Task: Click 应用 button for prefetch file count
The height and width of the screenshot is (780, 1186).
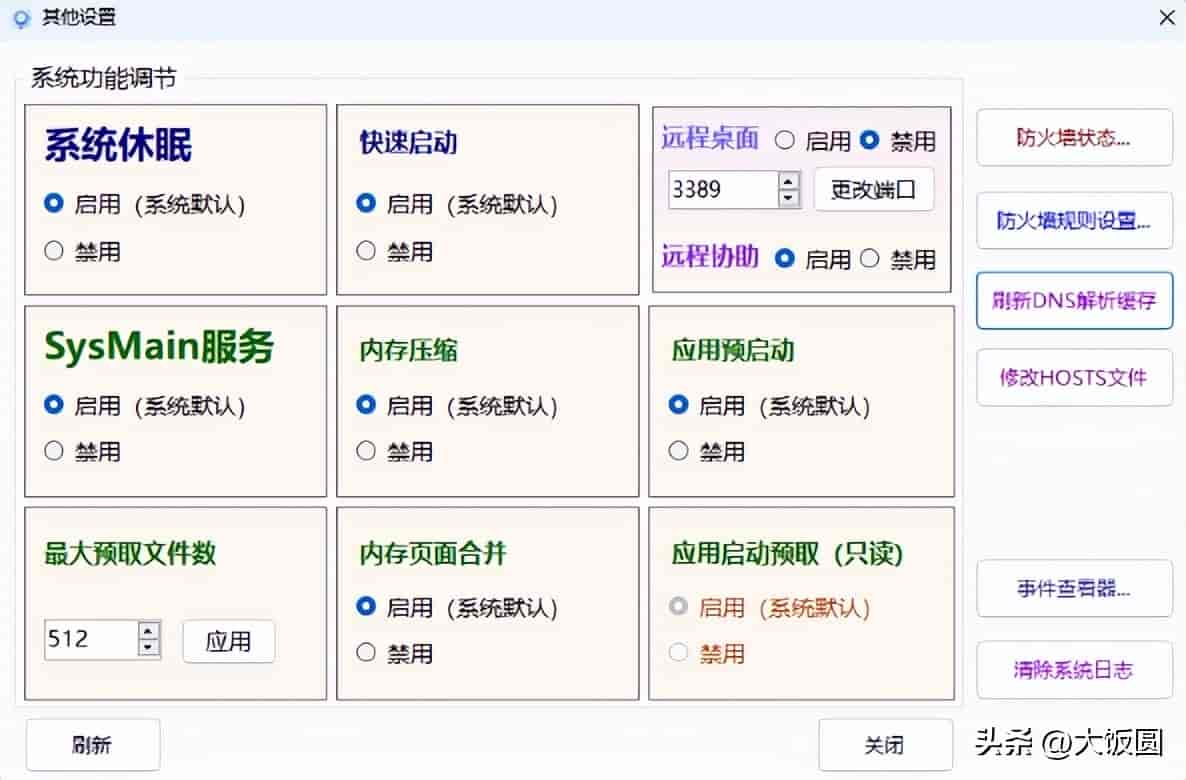Action: [x=228, y=642]
